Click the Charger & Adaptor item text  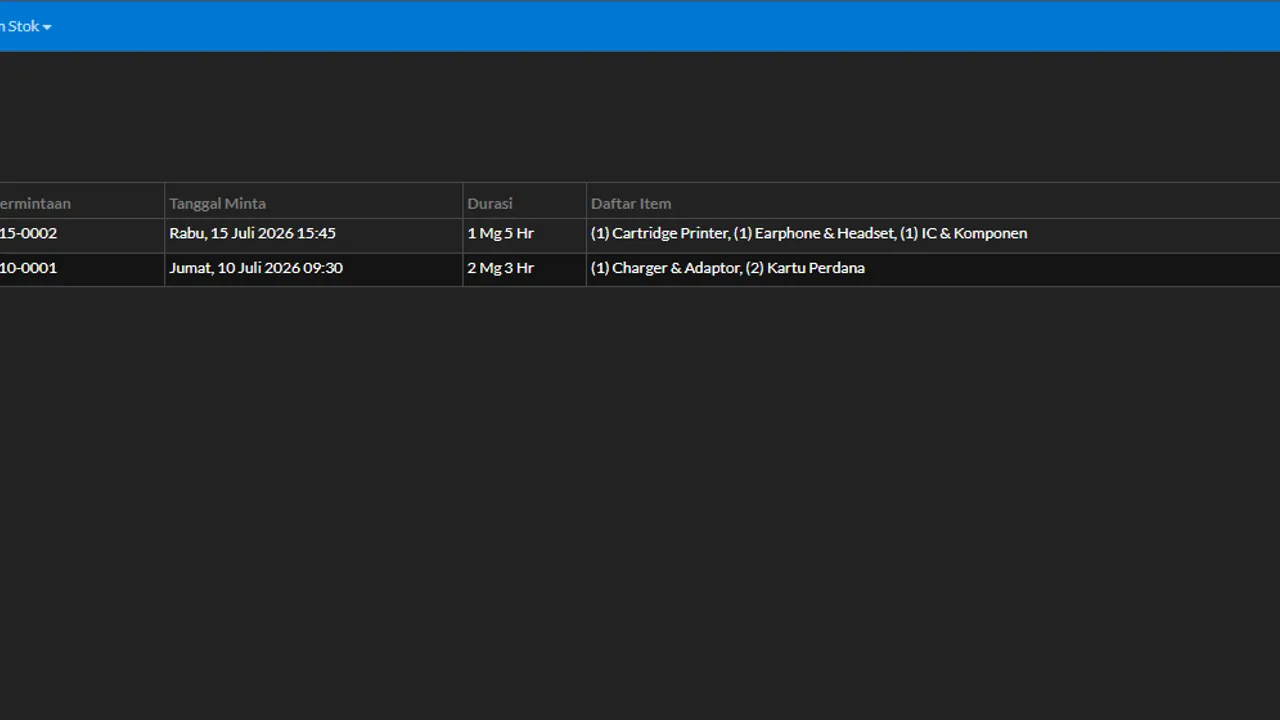[x=676, y=268]
